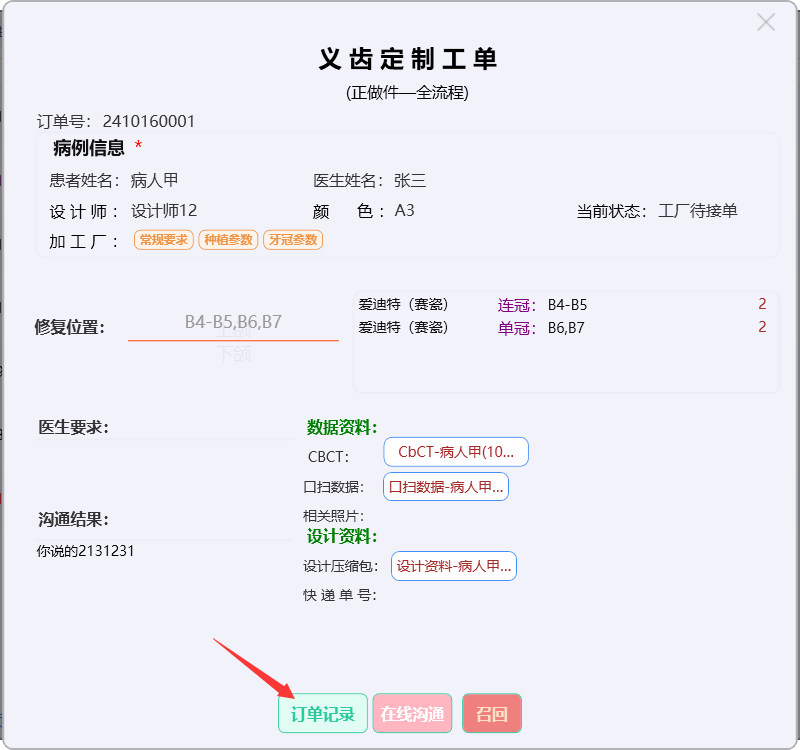Screen dimensions: 800x750
Task: Click the 沟通结果 text 你说的2131231
Action: [x=86, y=551]
